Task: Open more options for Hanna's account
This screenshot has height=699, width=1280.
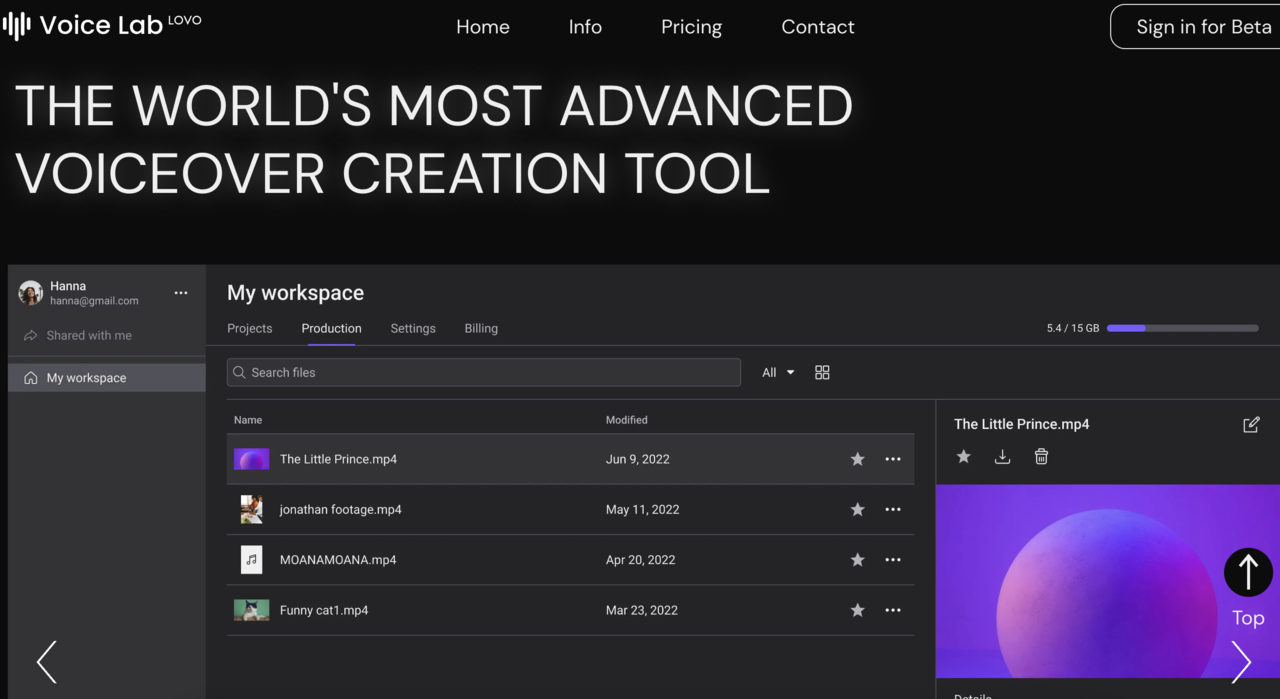Action: pos(181,293)
